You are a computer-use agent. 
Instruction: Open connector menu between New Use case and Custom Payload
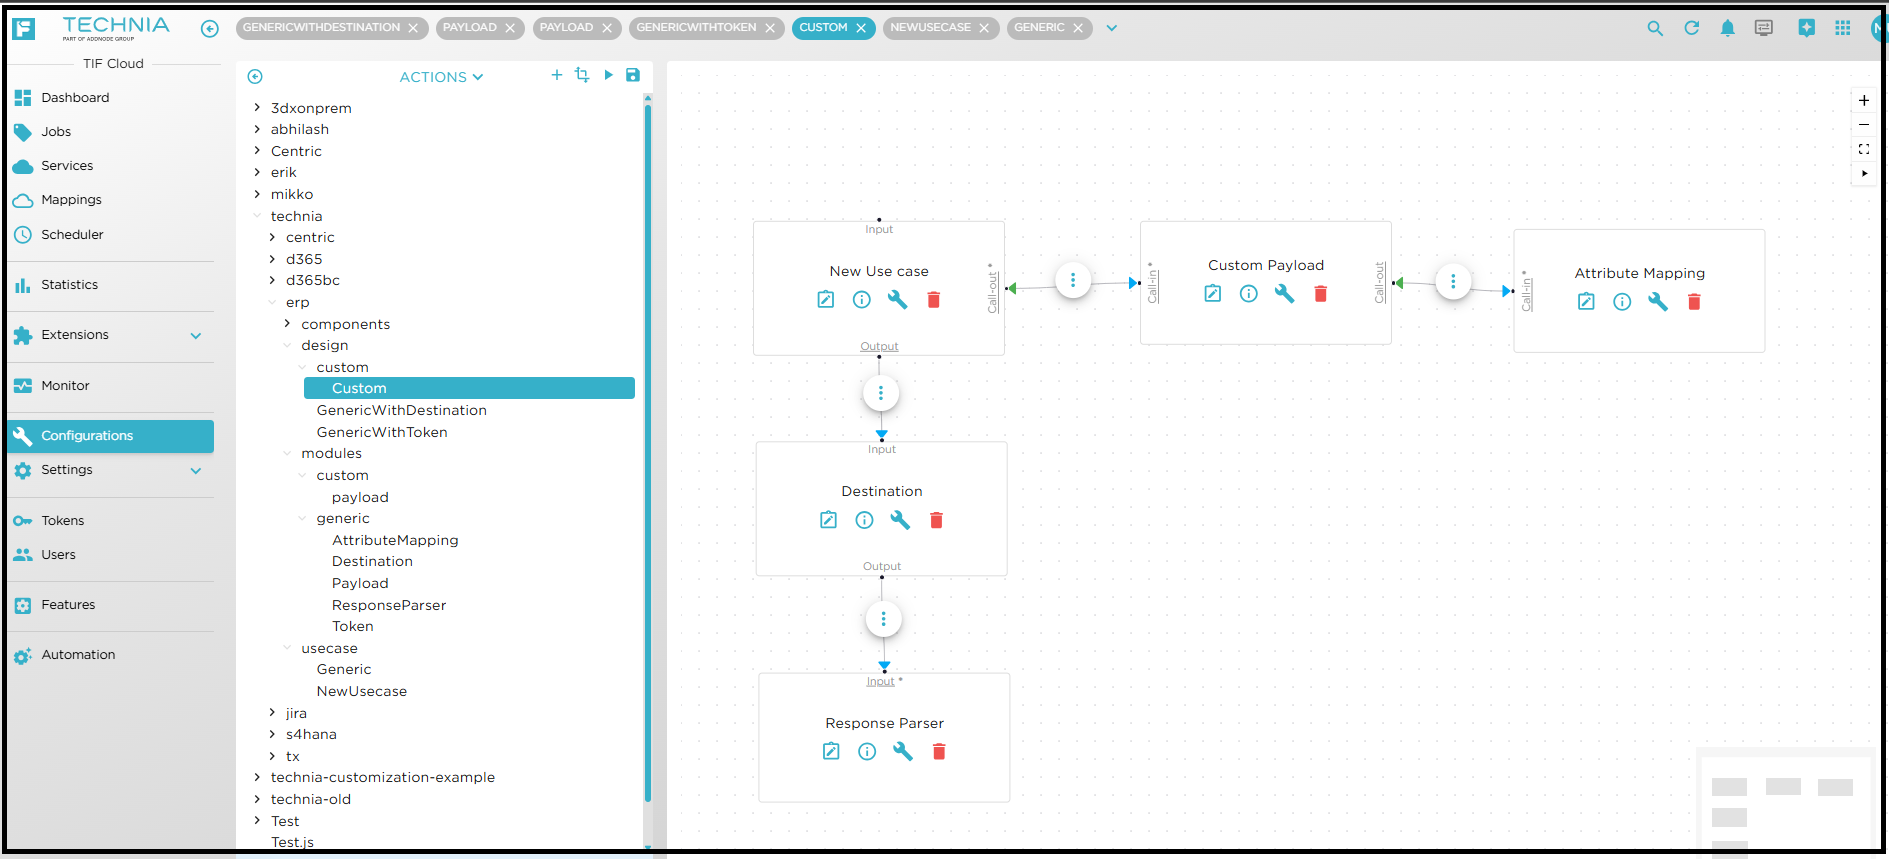click(x=1073, y=280)
